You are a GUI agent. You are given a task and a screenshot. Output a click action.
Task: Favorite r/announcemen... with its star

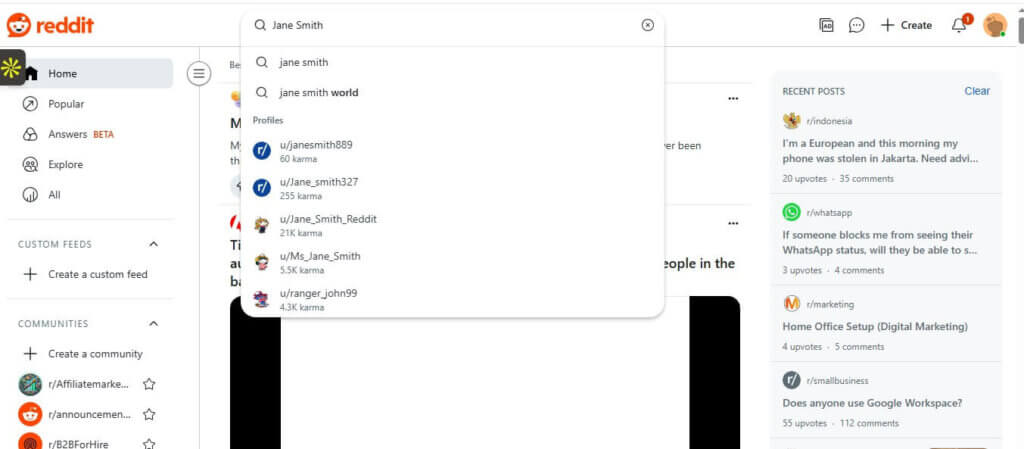[149, 414]
